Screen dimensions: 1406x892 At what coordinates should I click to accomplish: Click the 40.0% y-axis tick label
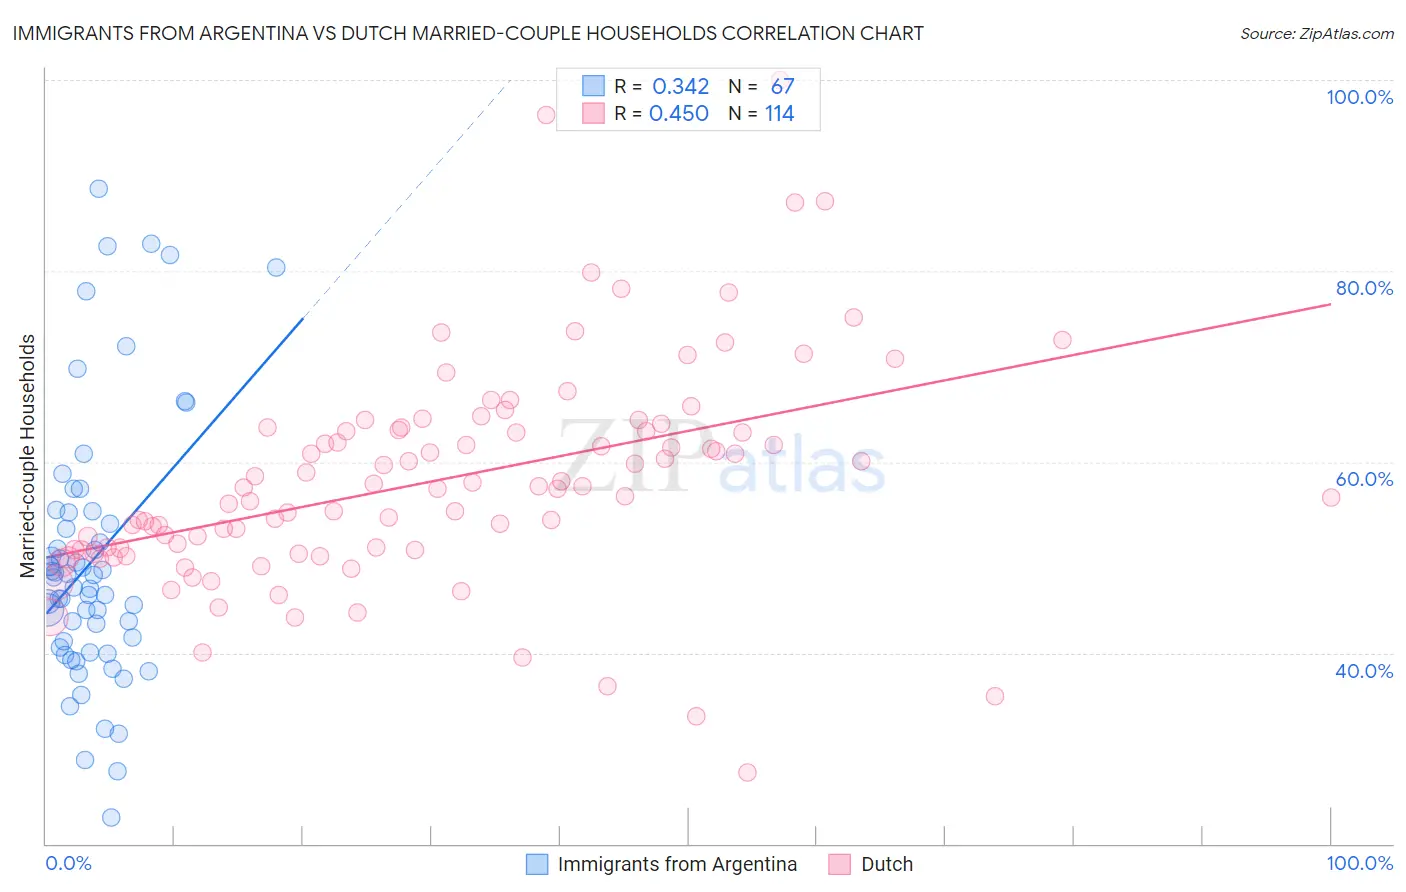point(1364,671)
